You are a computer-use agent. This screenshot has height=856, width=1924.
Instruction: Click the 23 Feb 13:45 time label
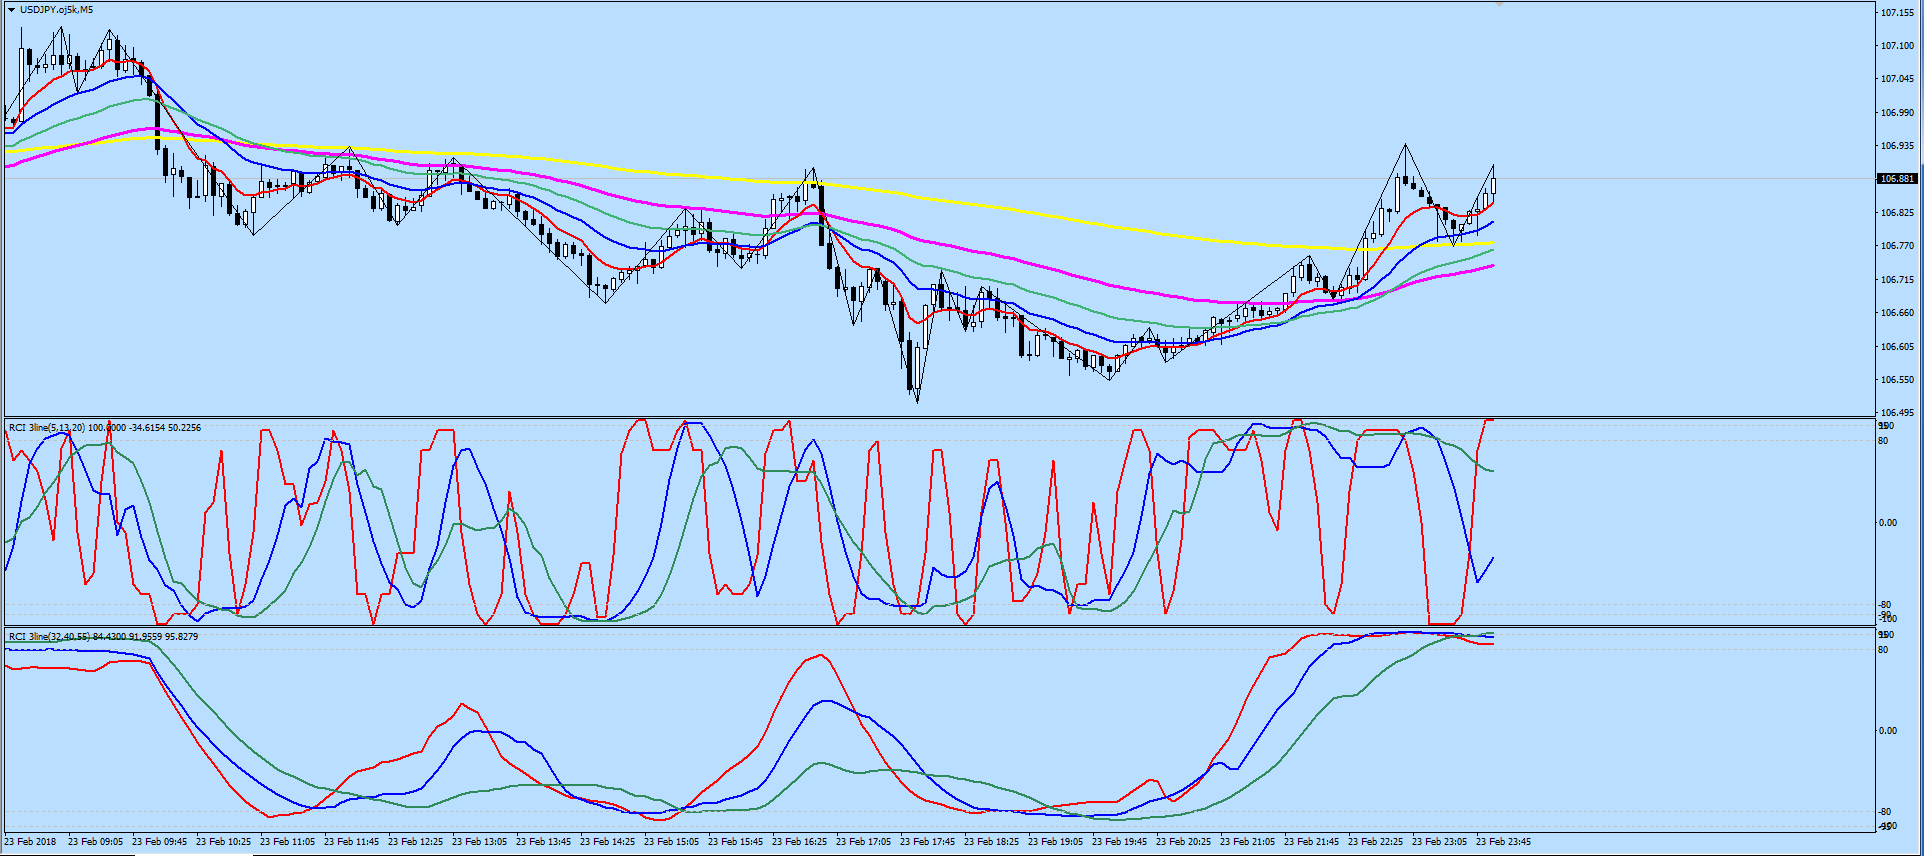coord(543,842)
